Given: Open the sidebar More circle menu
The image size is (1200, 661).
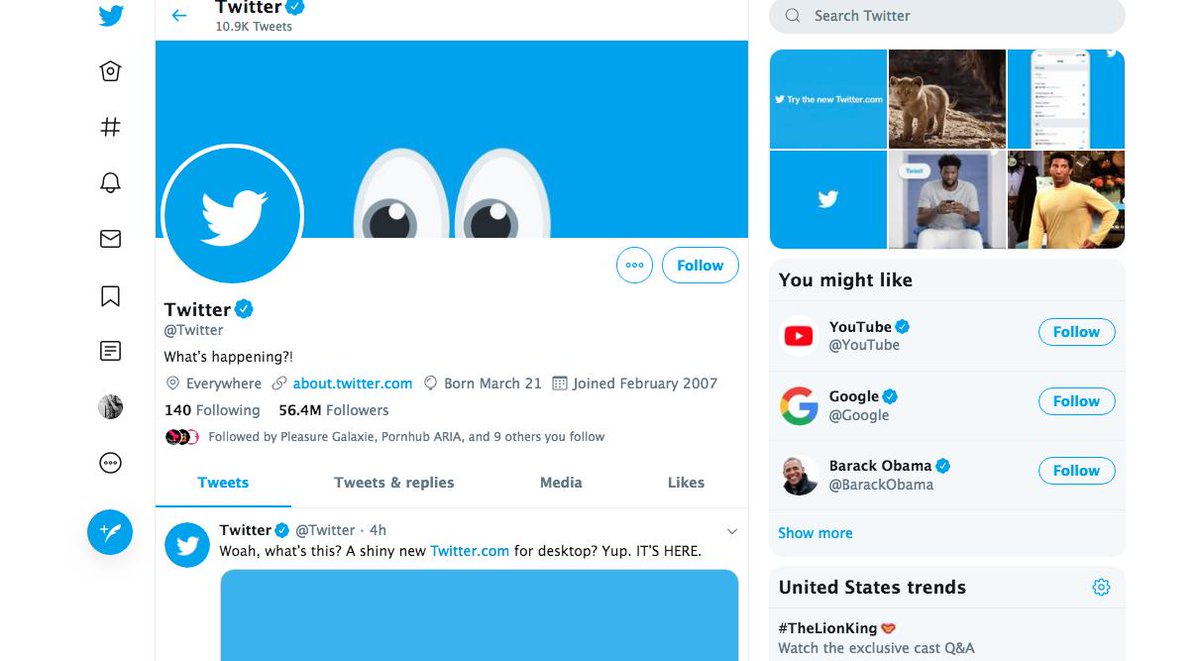Looking at the screenshot, I should pyautogui.click(x=111, y=463).
